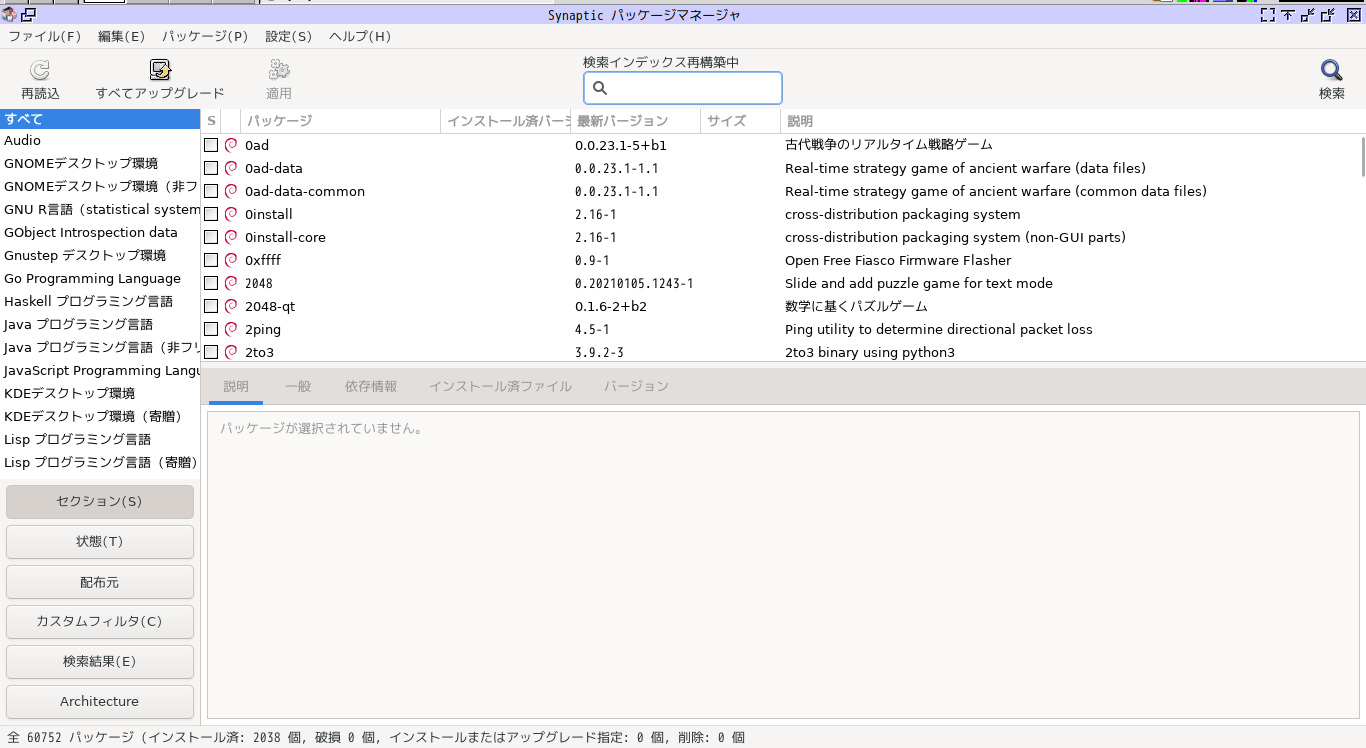Click the Debian swirl icon beside 2ping

pos(231,329)
